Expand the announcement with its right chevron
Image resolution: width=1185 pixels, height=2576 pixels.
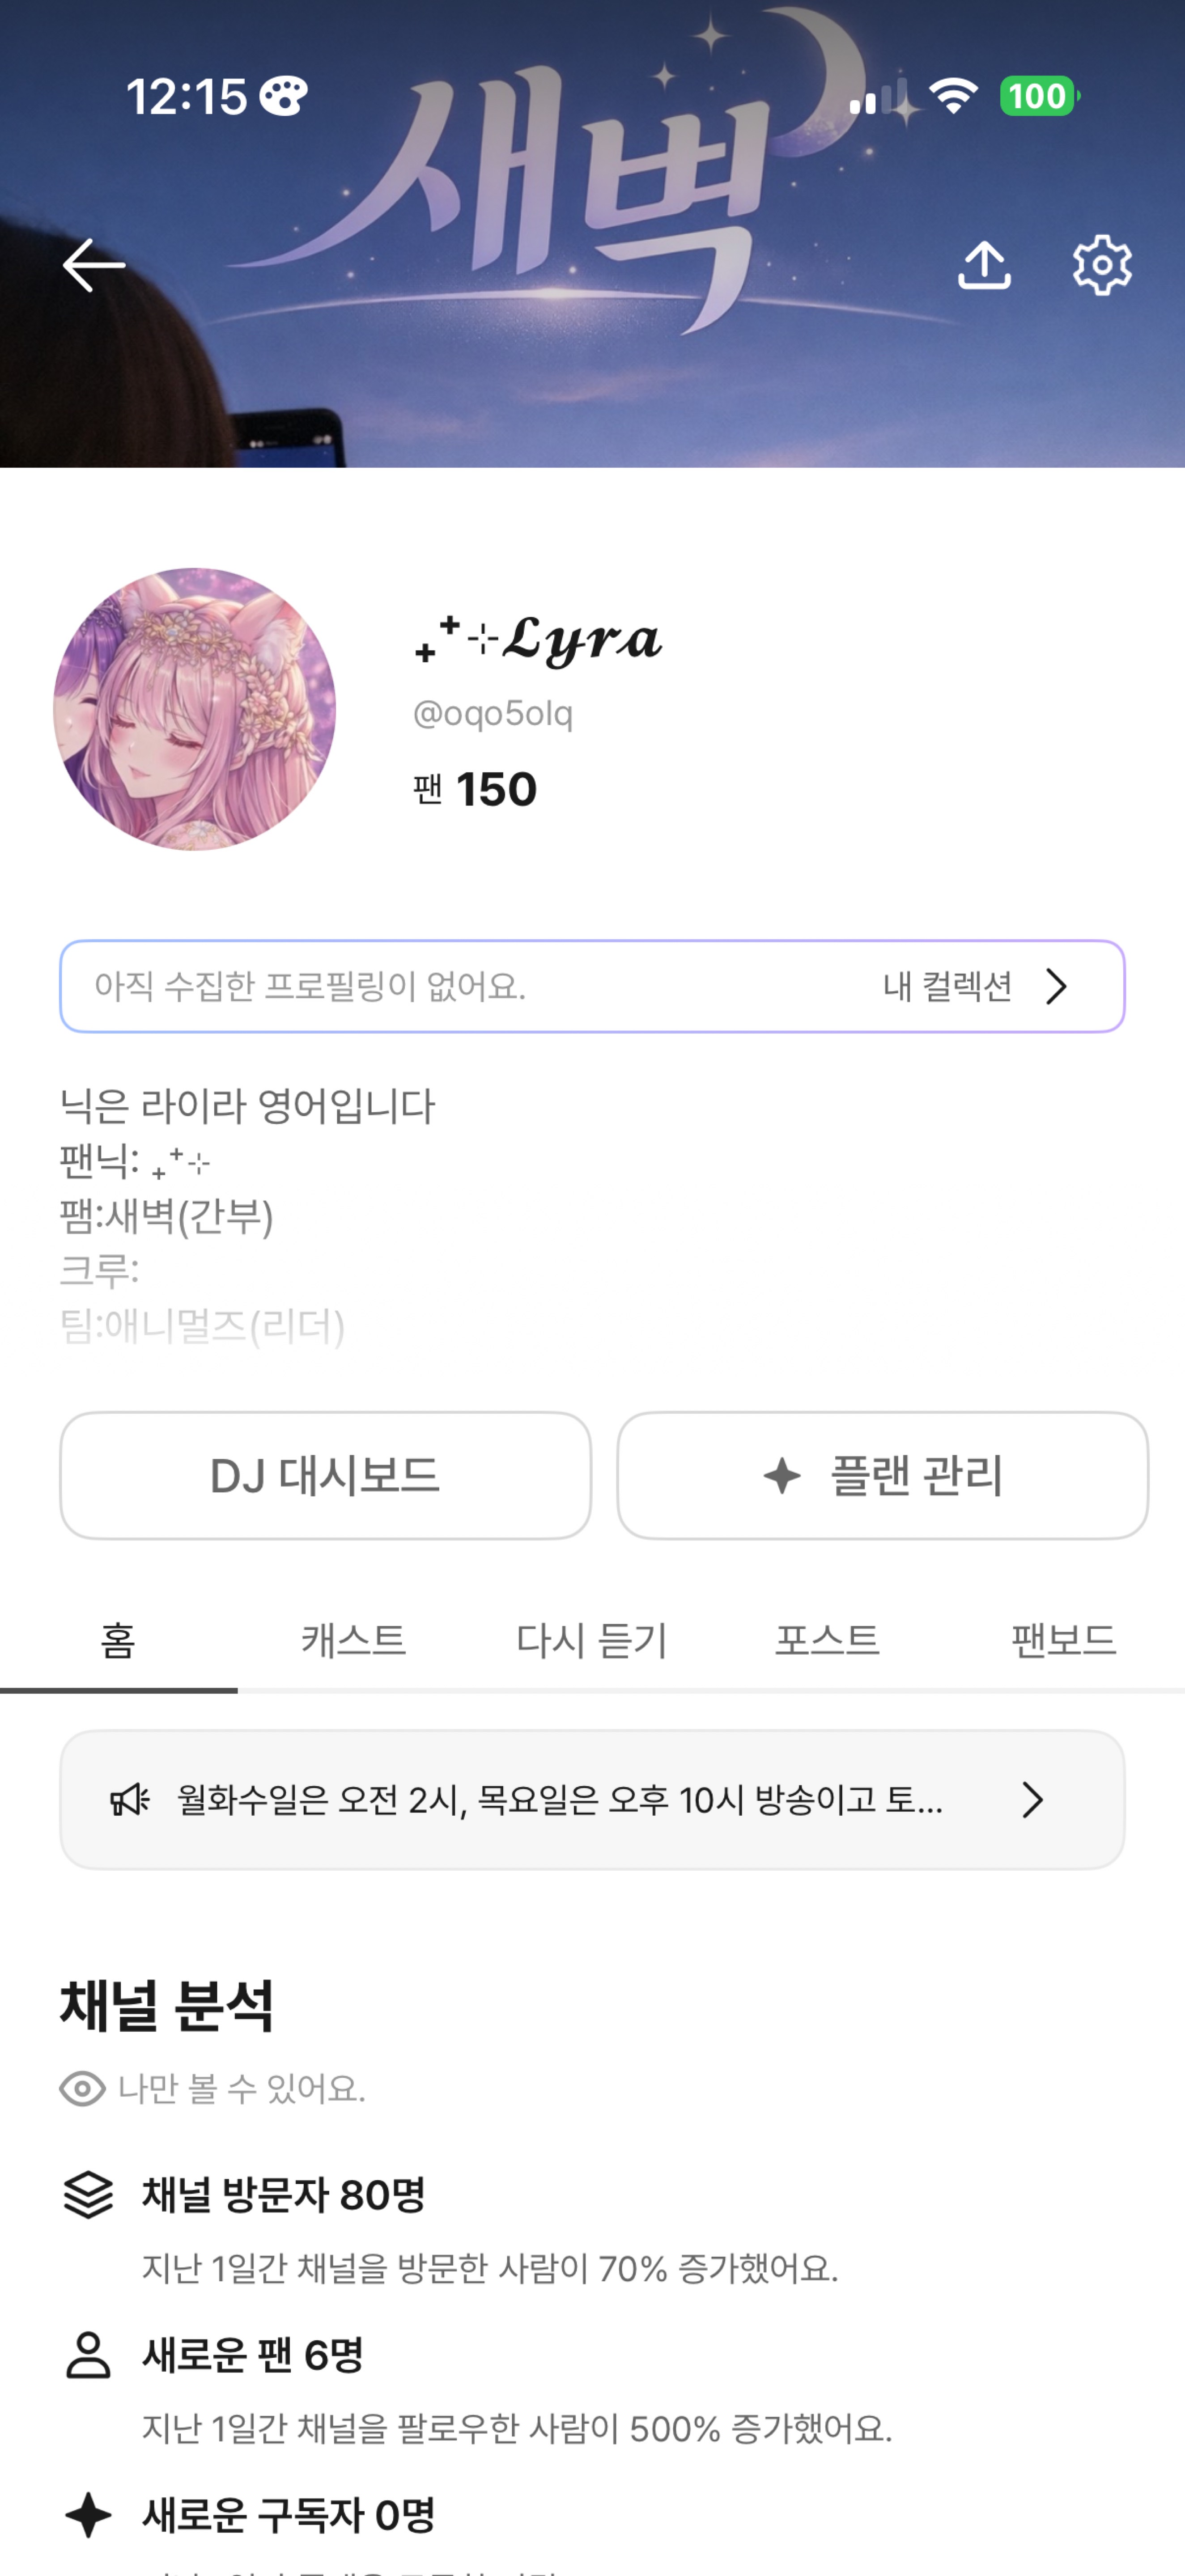(1032, 1800)
